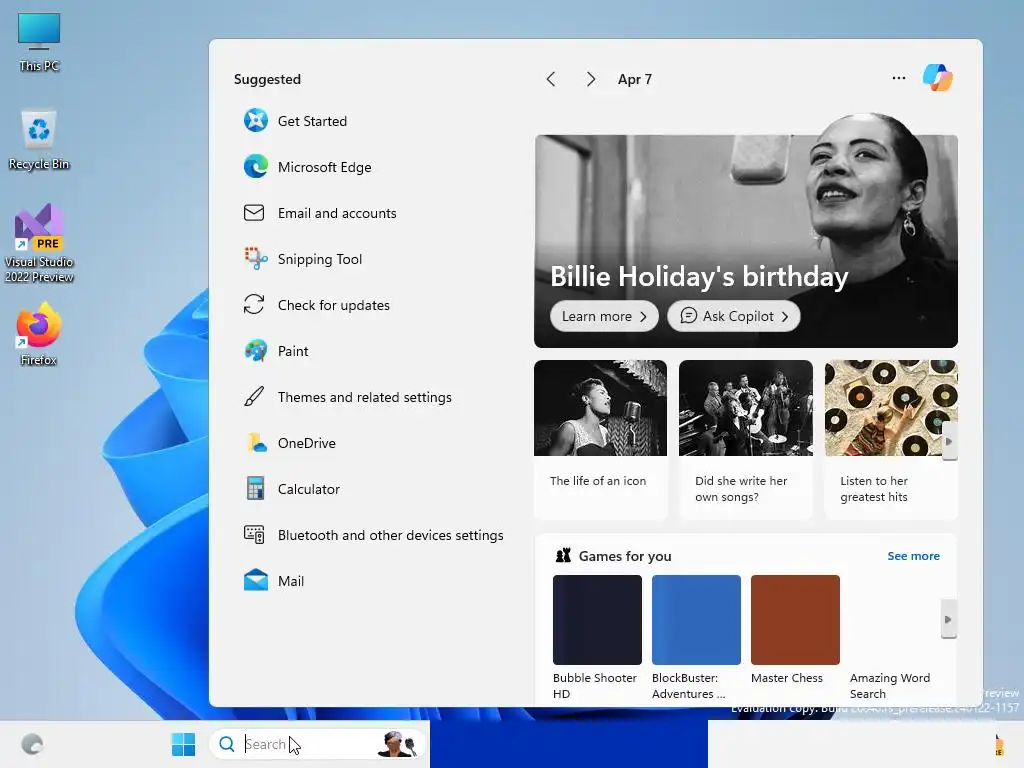Open the Bluetooth and other devices settings icon
This screenshot has height=768, width=1024.
click(x=254, y=535)
